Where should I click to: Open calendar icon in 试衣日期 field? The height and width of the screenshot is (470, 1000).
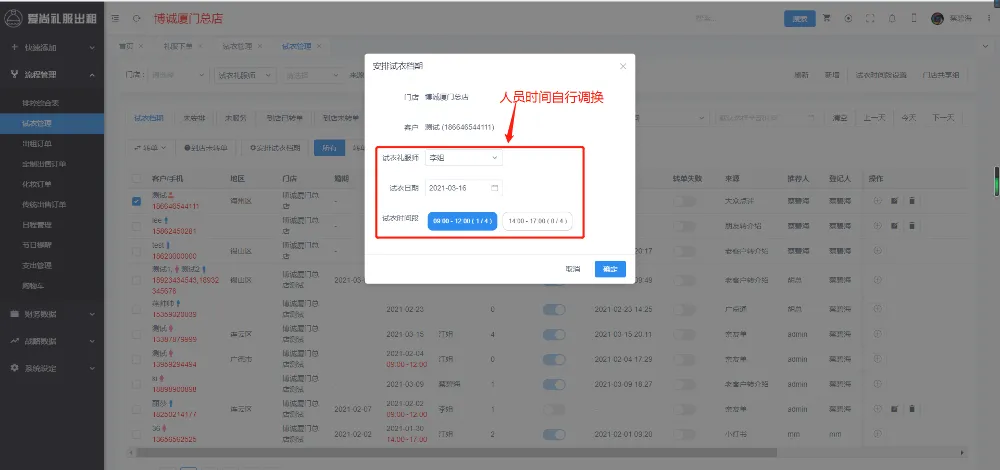pyautogui.click(x=494, y=188)
